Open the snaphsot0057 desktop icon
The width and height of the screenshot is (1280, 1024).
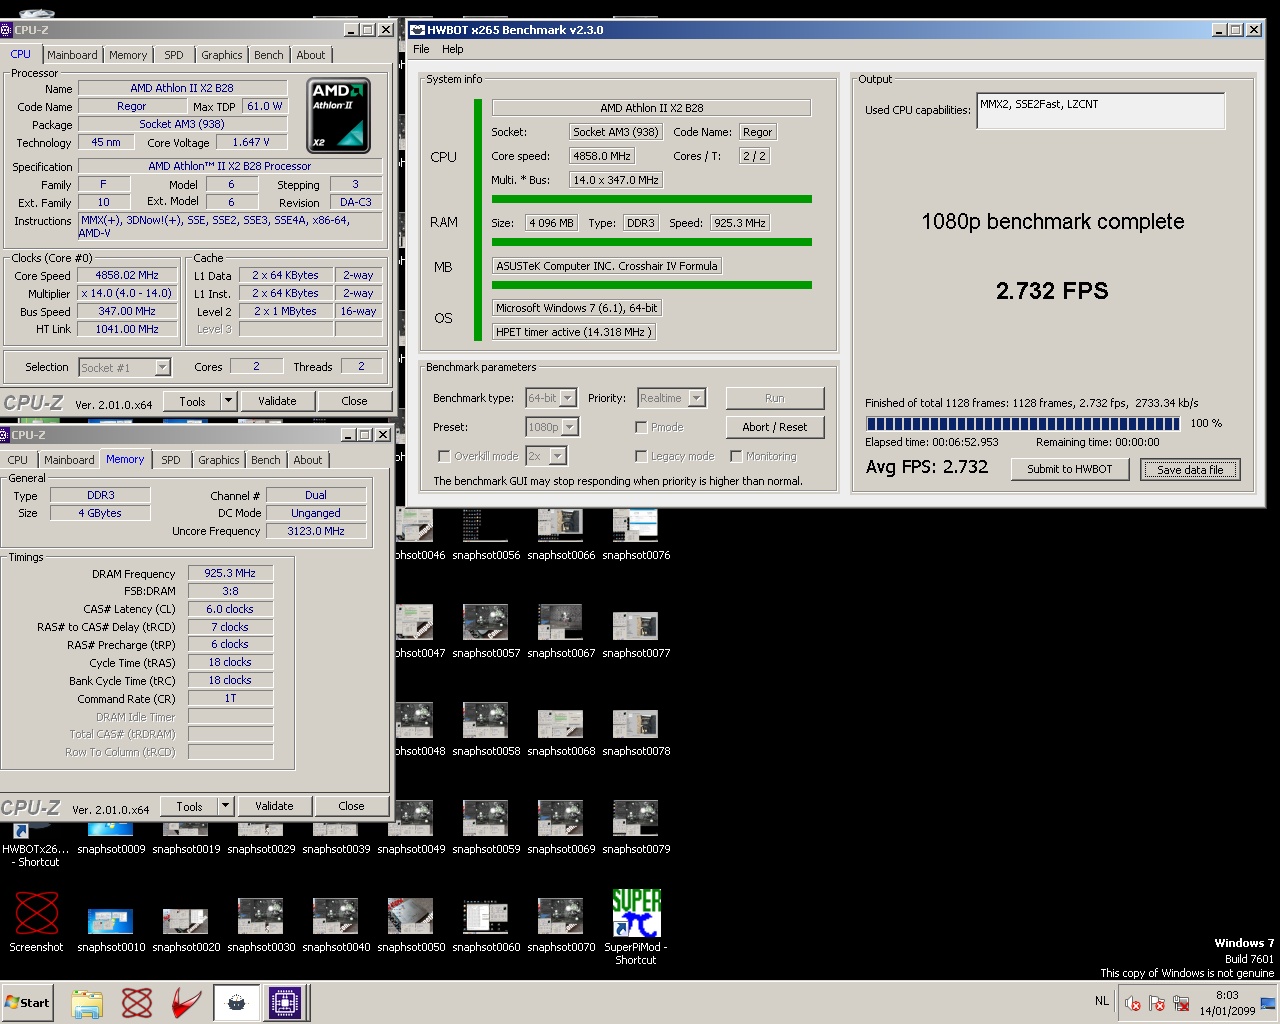(486, 632)
